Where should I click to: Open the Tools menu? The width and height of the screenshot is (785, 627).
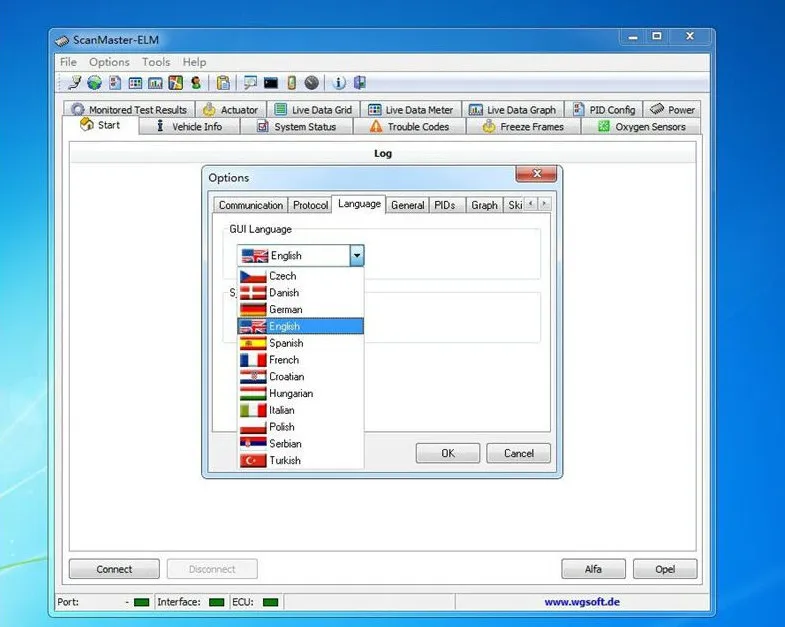156,62
